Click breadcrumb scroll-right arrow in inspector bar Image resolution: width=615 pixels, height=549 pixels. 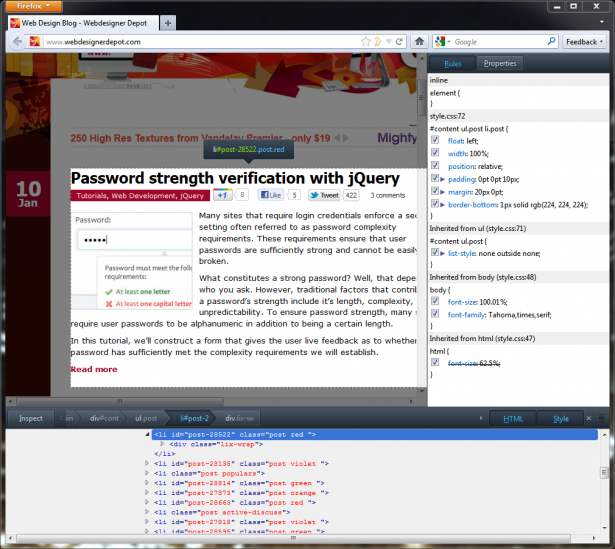[481, 418]
